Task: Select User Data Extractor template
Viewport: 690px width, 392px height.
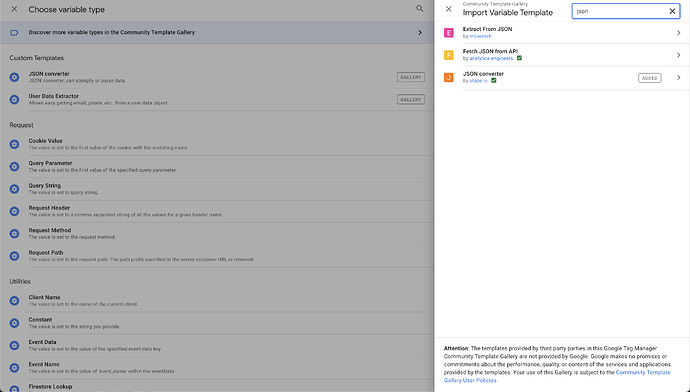Action: coord(217,99)
